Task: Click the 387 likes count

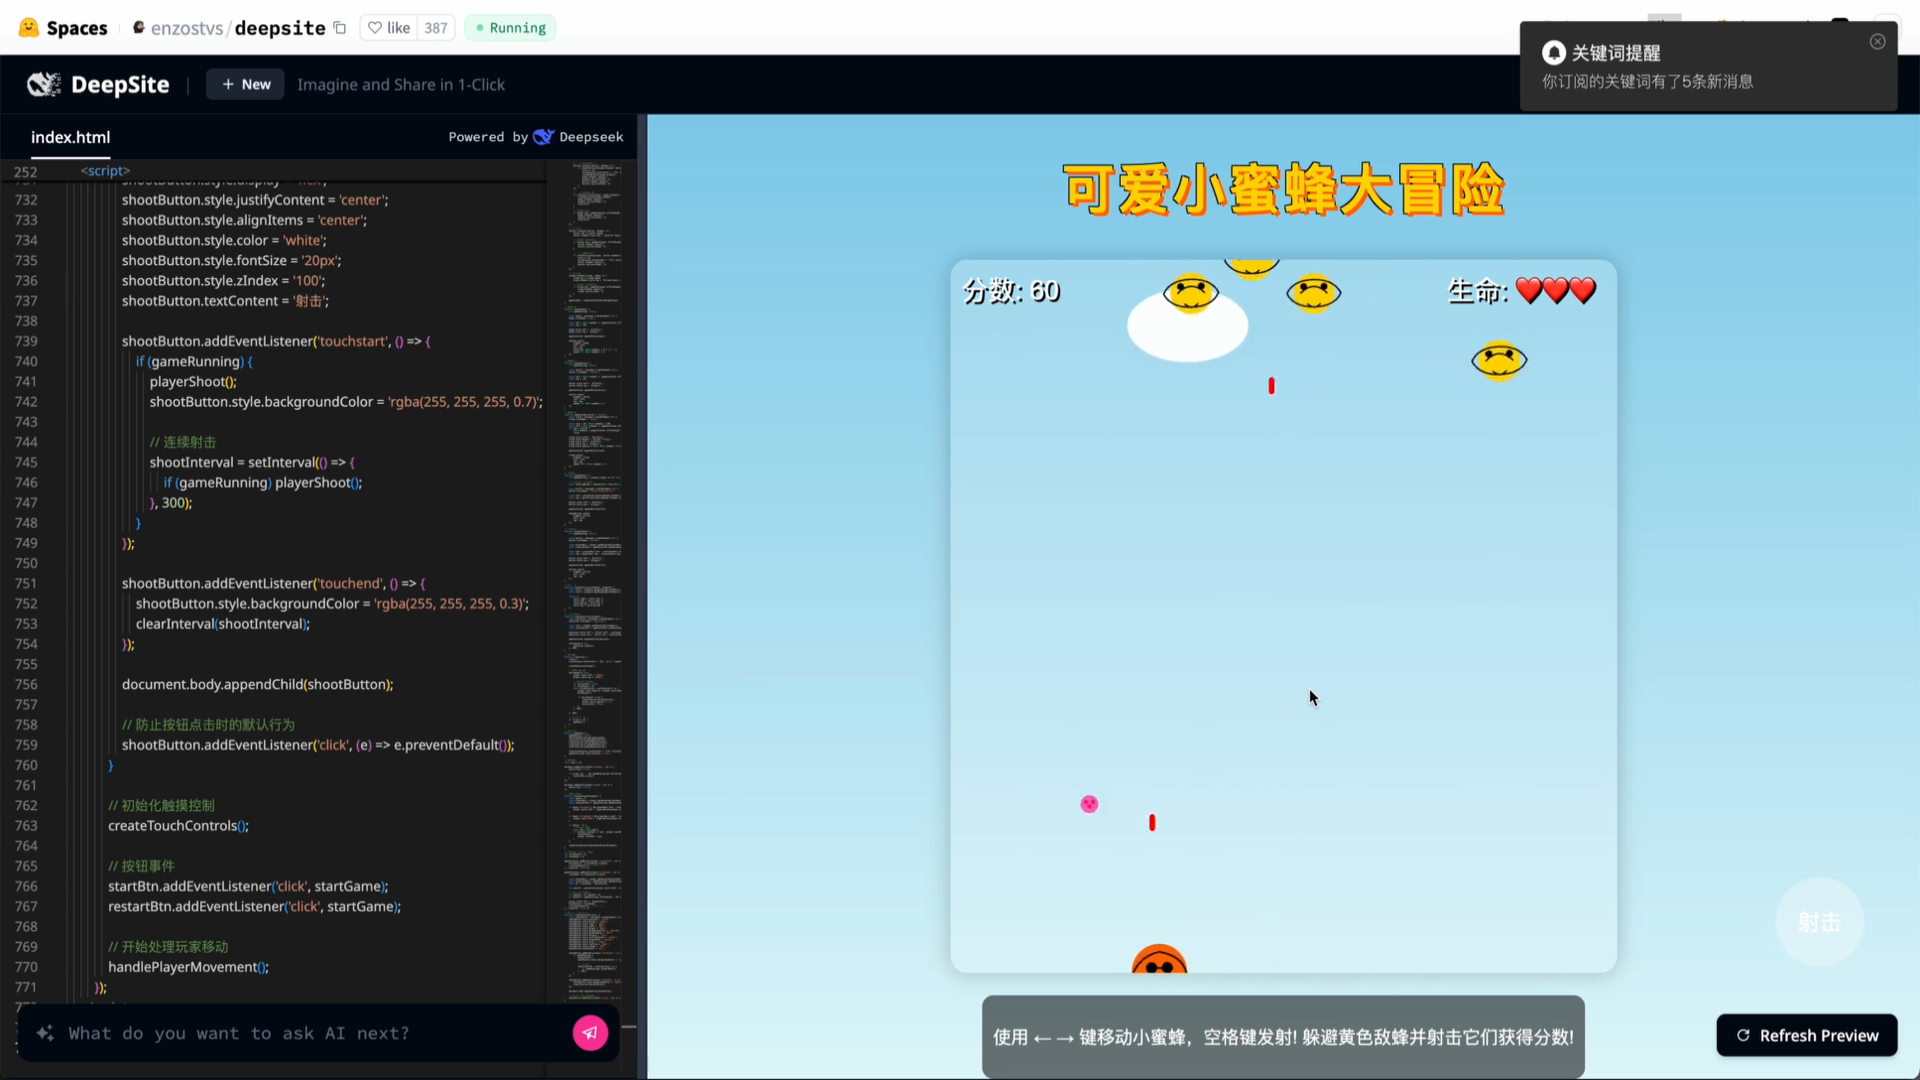Action: (436, 28)
